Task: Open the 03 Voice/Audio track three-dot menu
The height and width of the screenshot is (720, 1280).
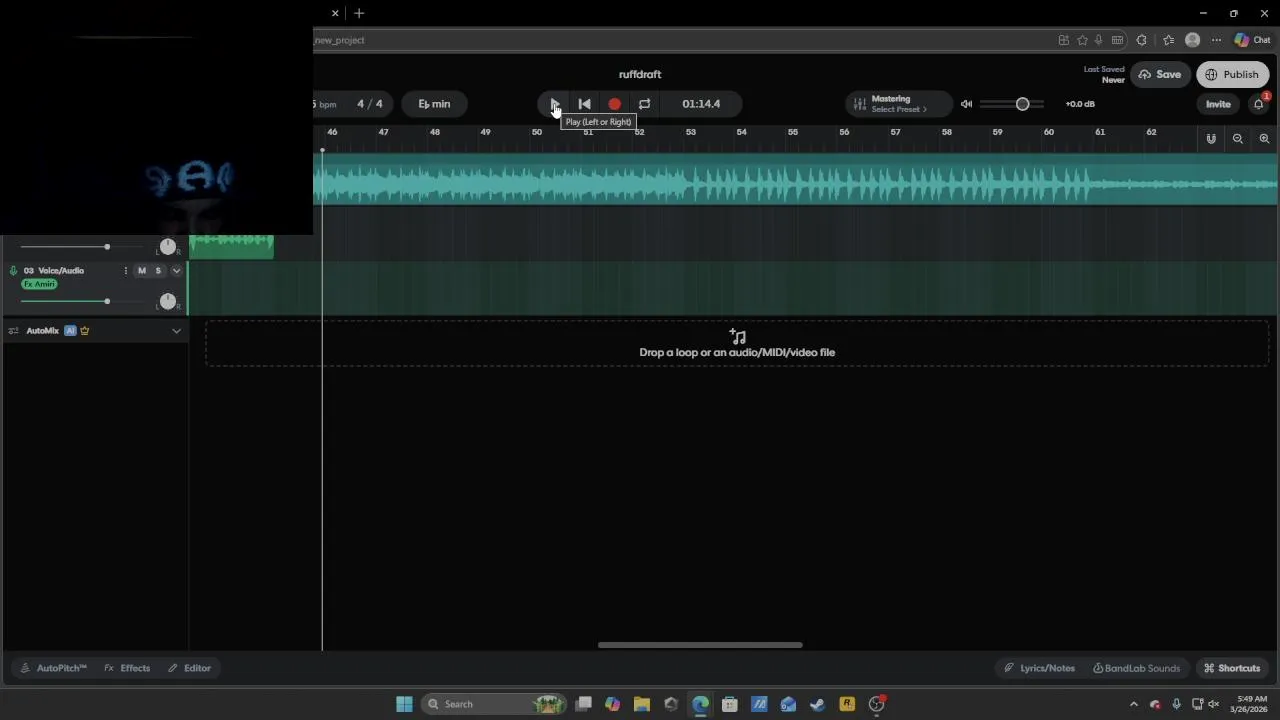Action: [x=125, y=271]
